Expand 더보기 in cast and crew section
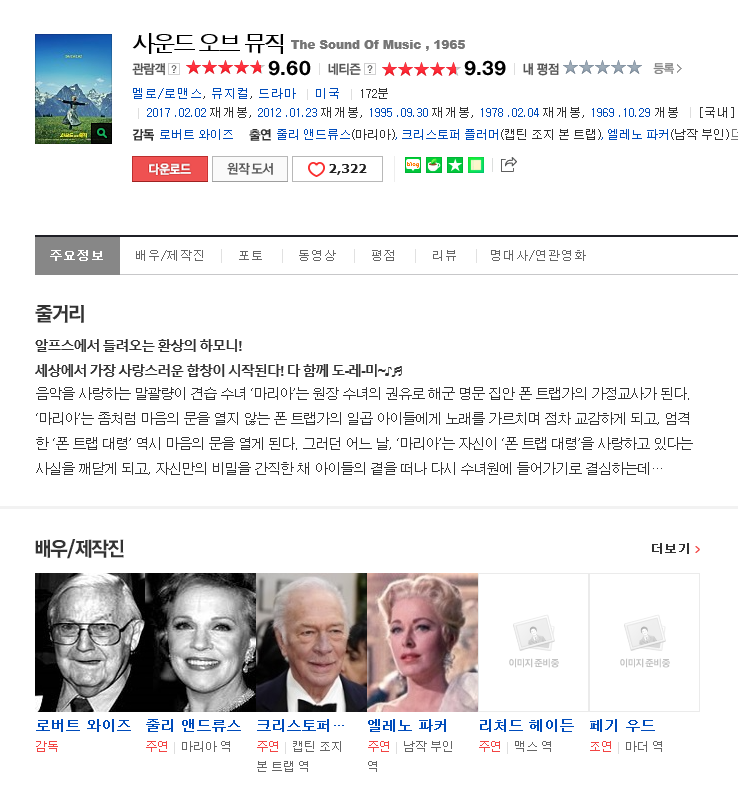Image resolution: width=738 pixels, height=788 pixels. pos(675,549)
